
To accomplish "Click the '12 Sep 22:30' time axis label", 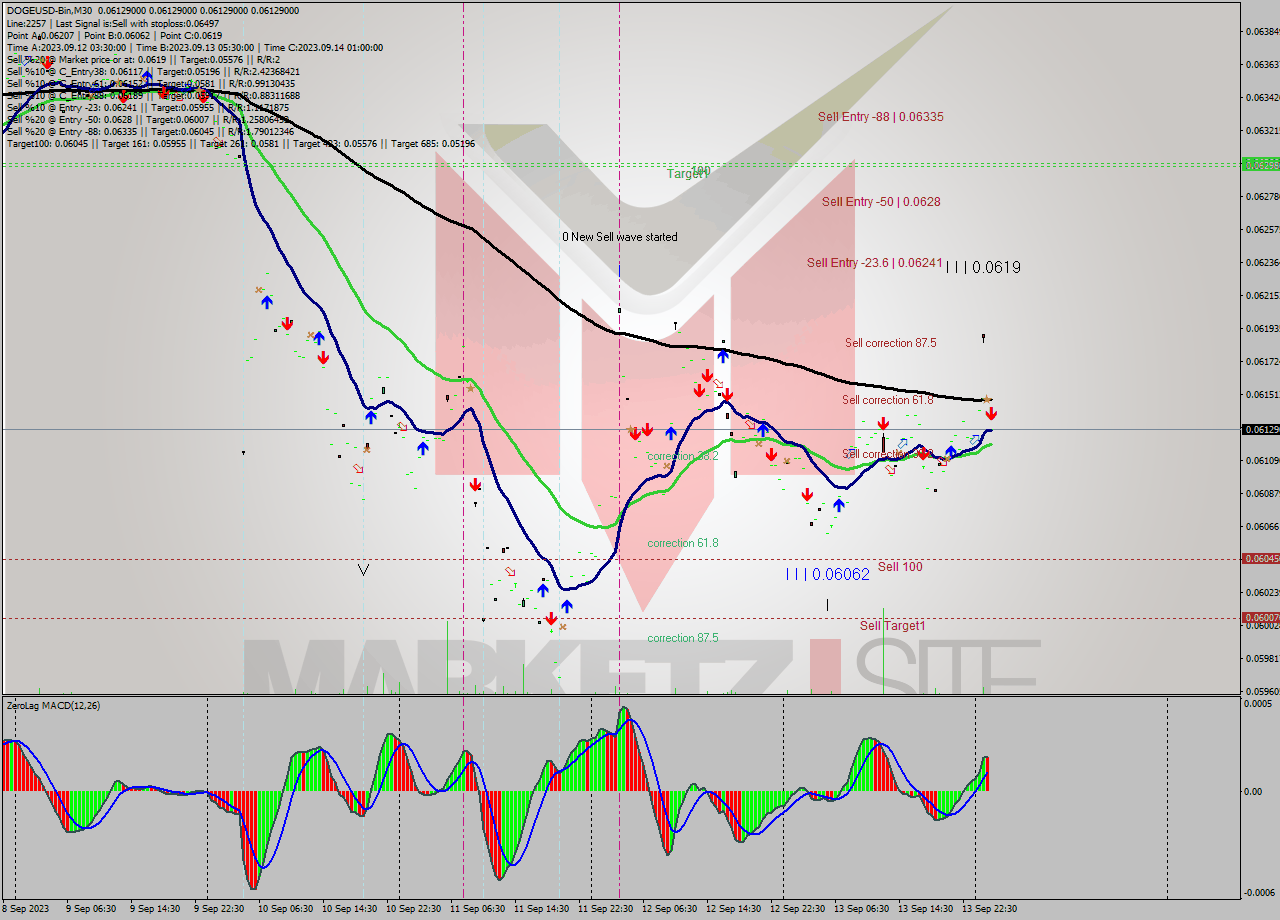I will [x=797, y=909].
